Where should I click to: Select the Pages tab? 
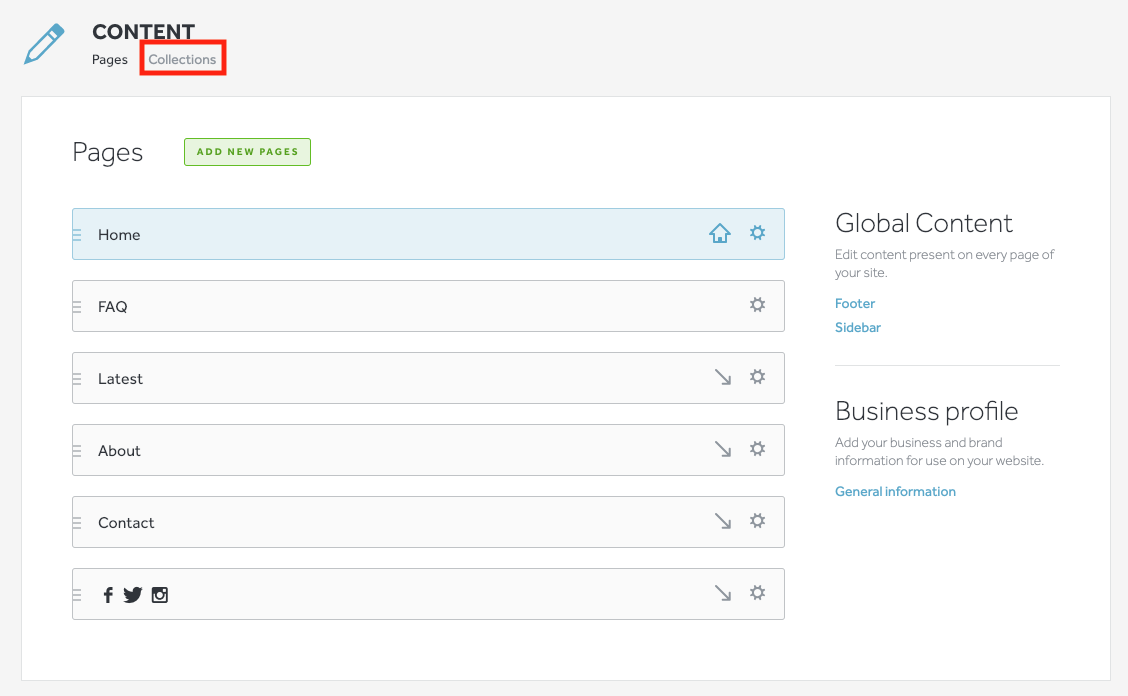(109, 59)
